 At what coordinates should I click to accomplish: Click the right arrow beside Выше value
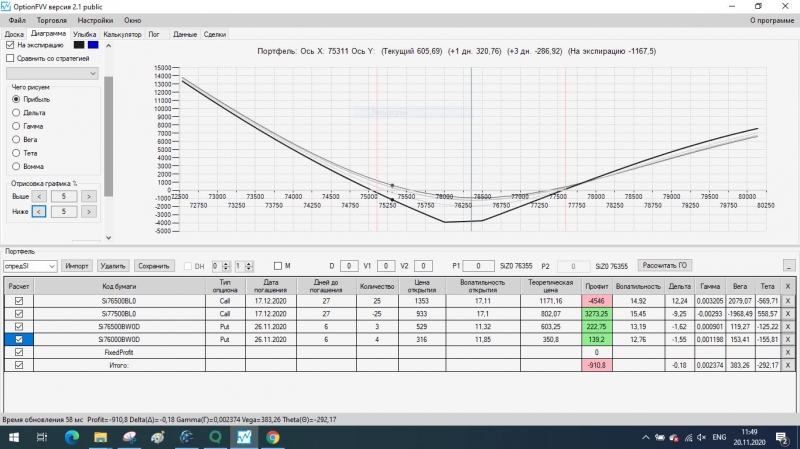tap(89, 196)
